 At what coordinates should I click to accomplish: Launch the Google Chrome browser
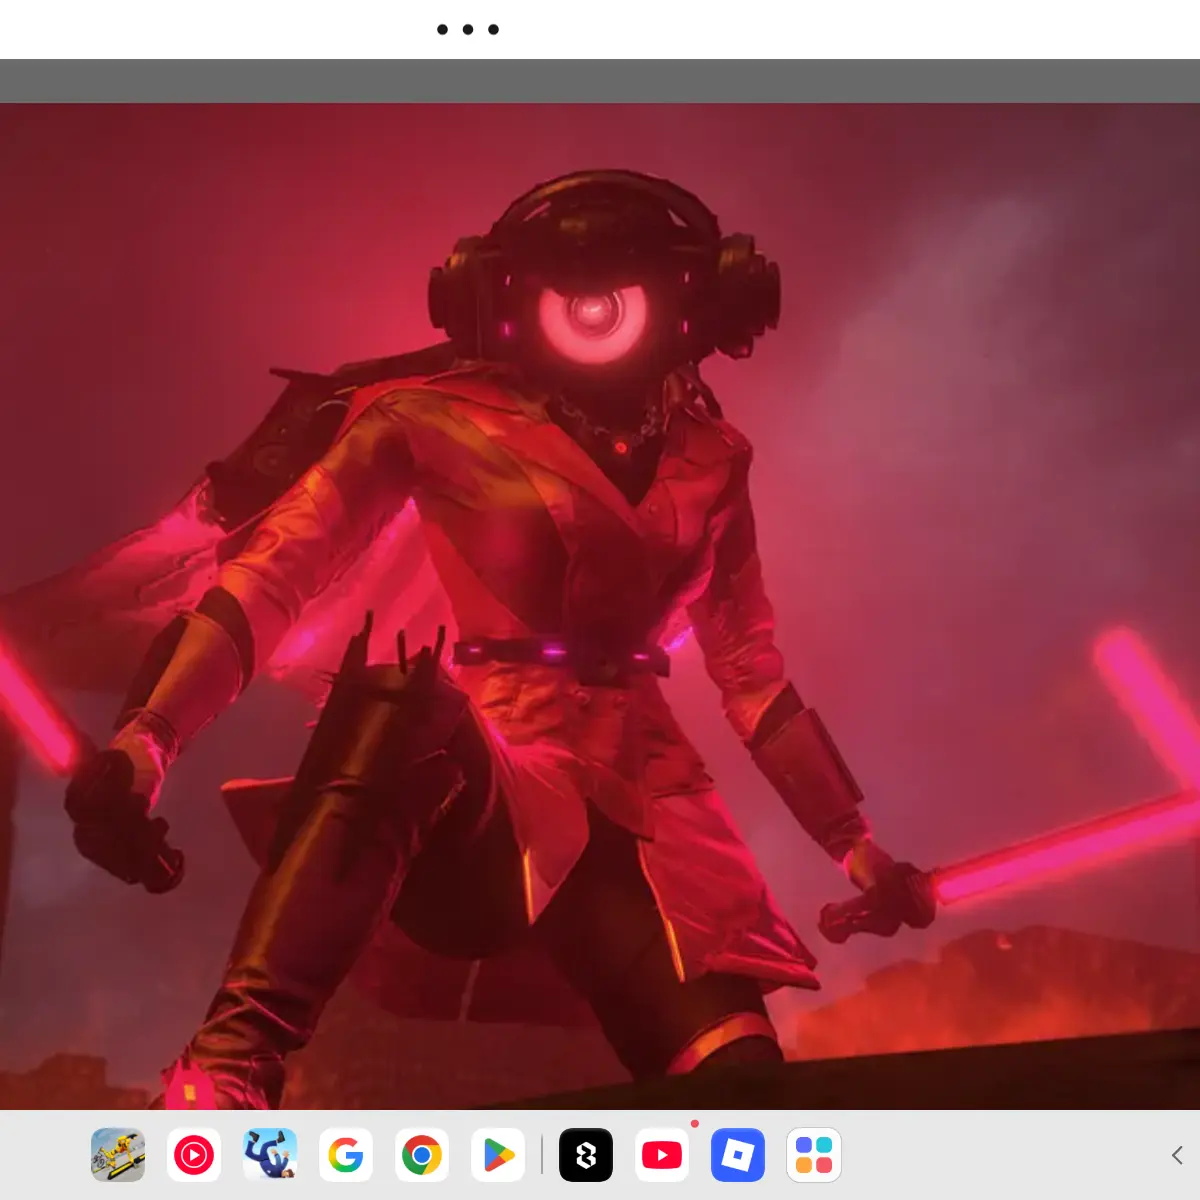pyautogui.click(x=422, y=1155)
